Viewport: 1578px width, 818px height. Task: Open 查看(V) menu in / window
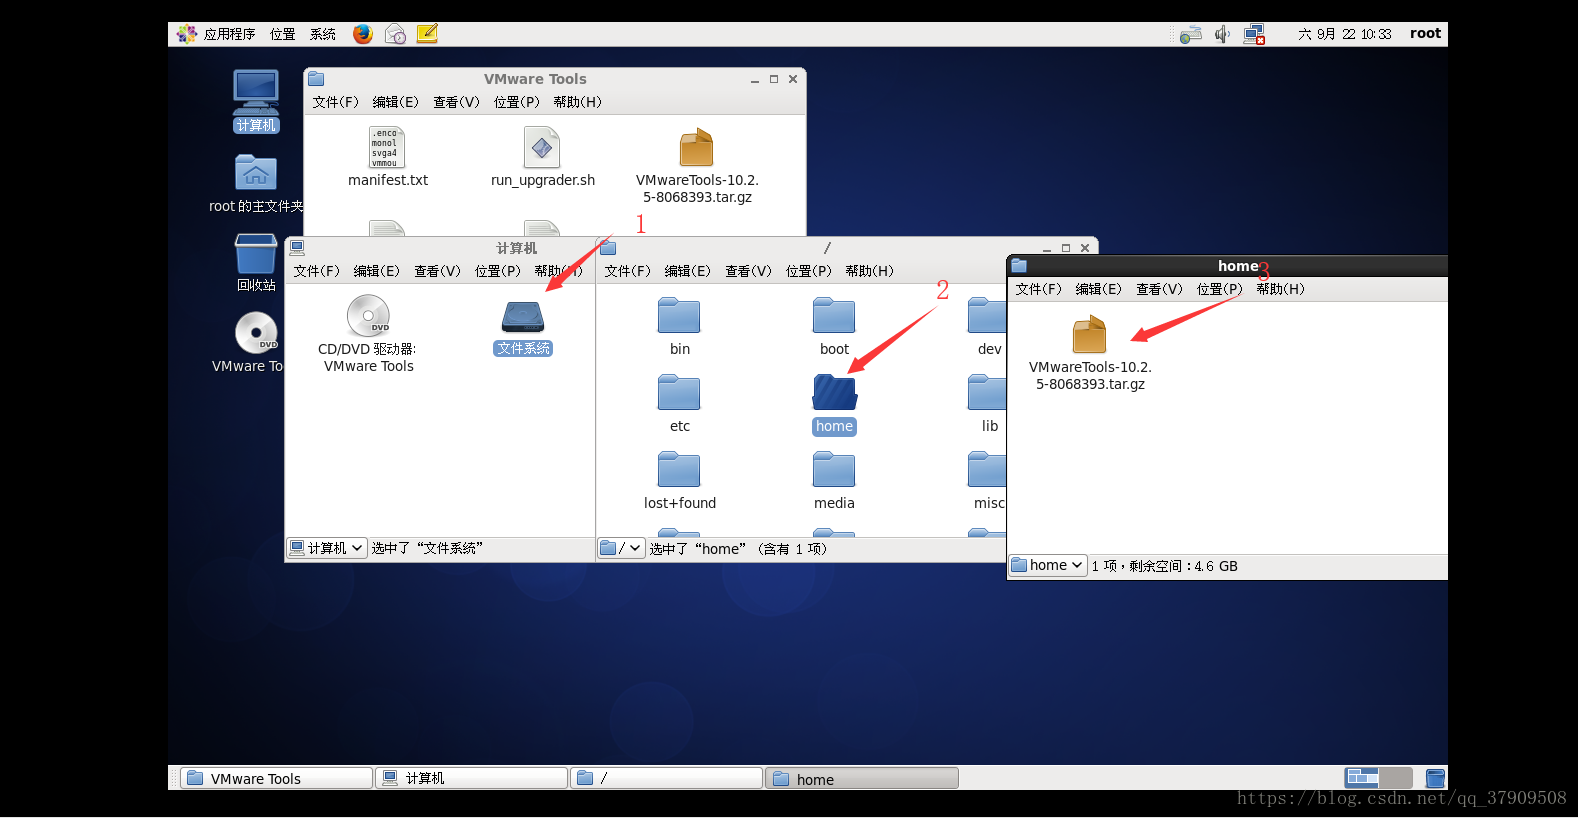[748, 271]
